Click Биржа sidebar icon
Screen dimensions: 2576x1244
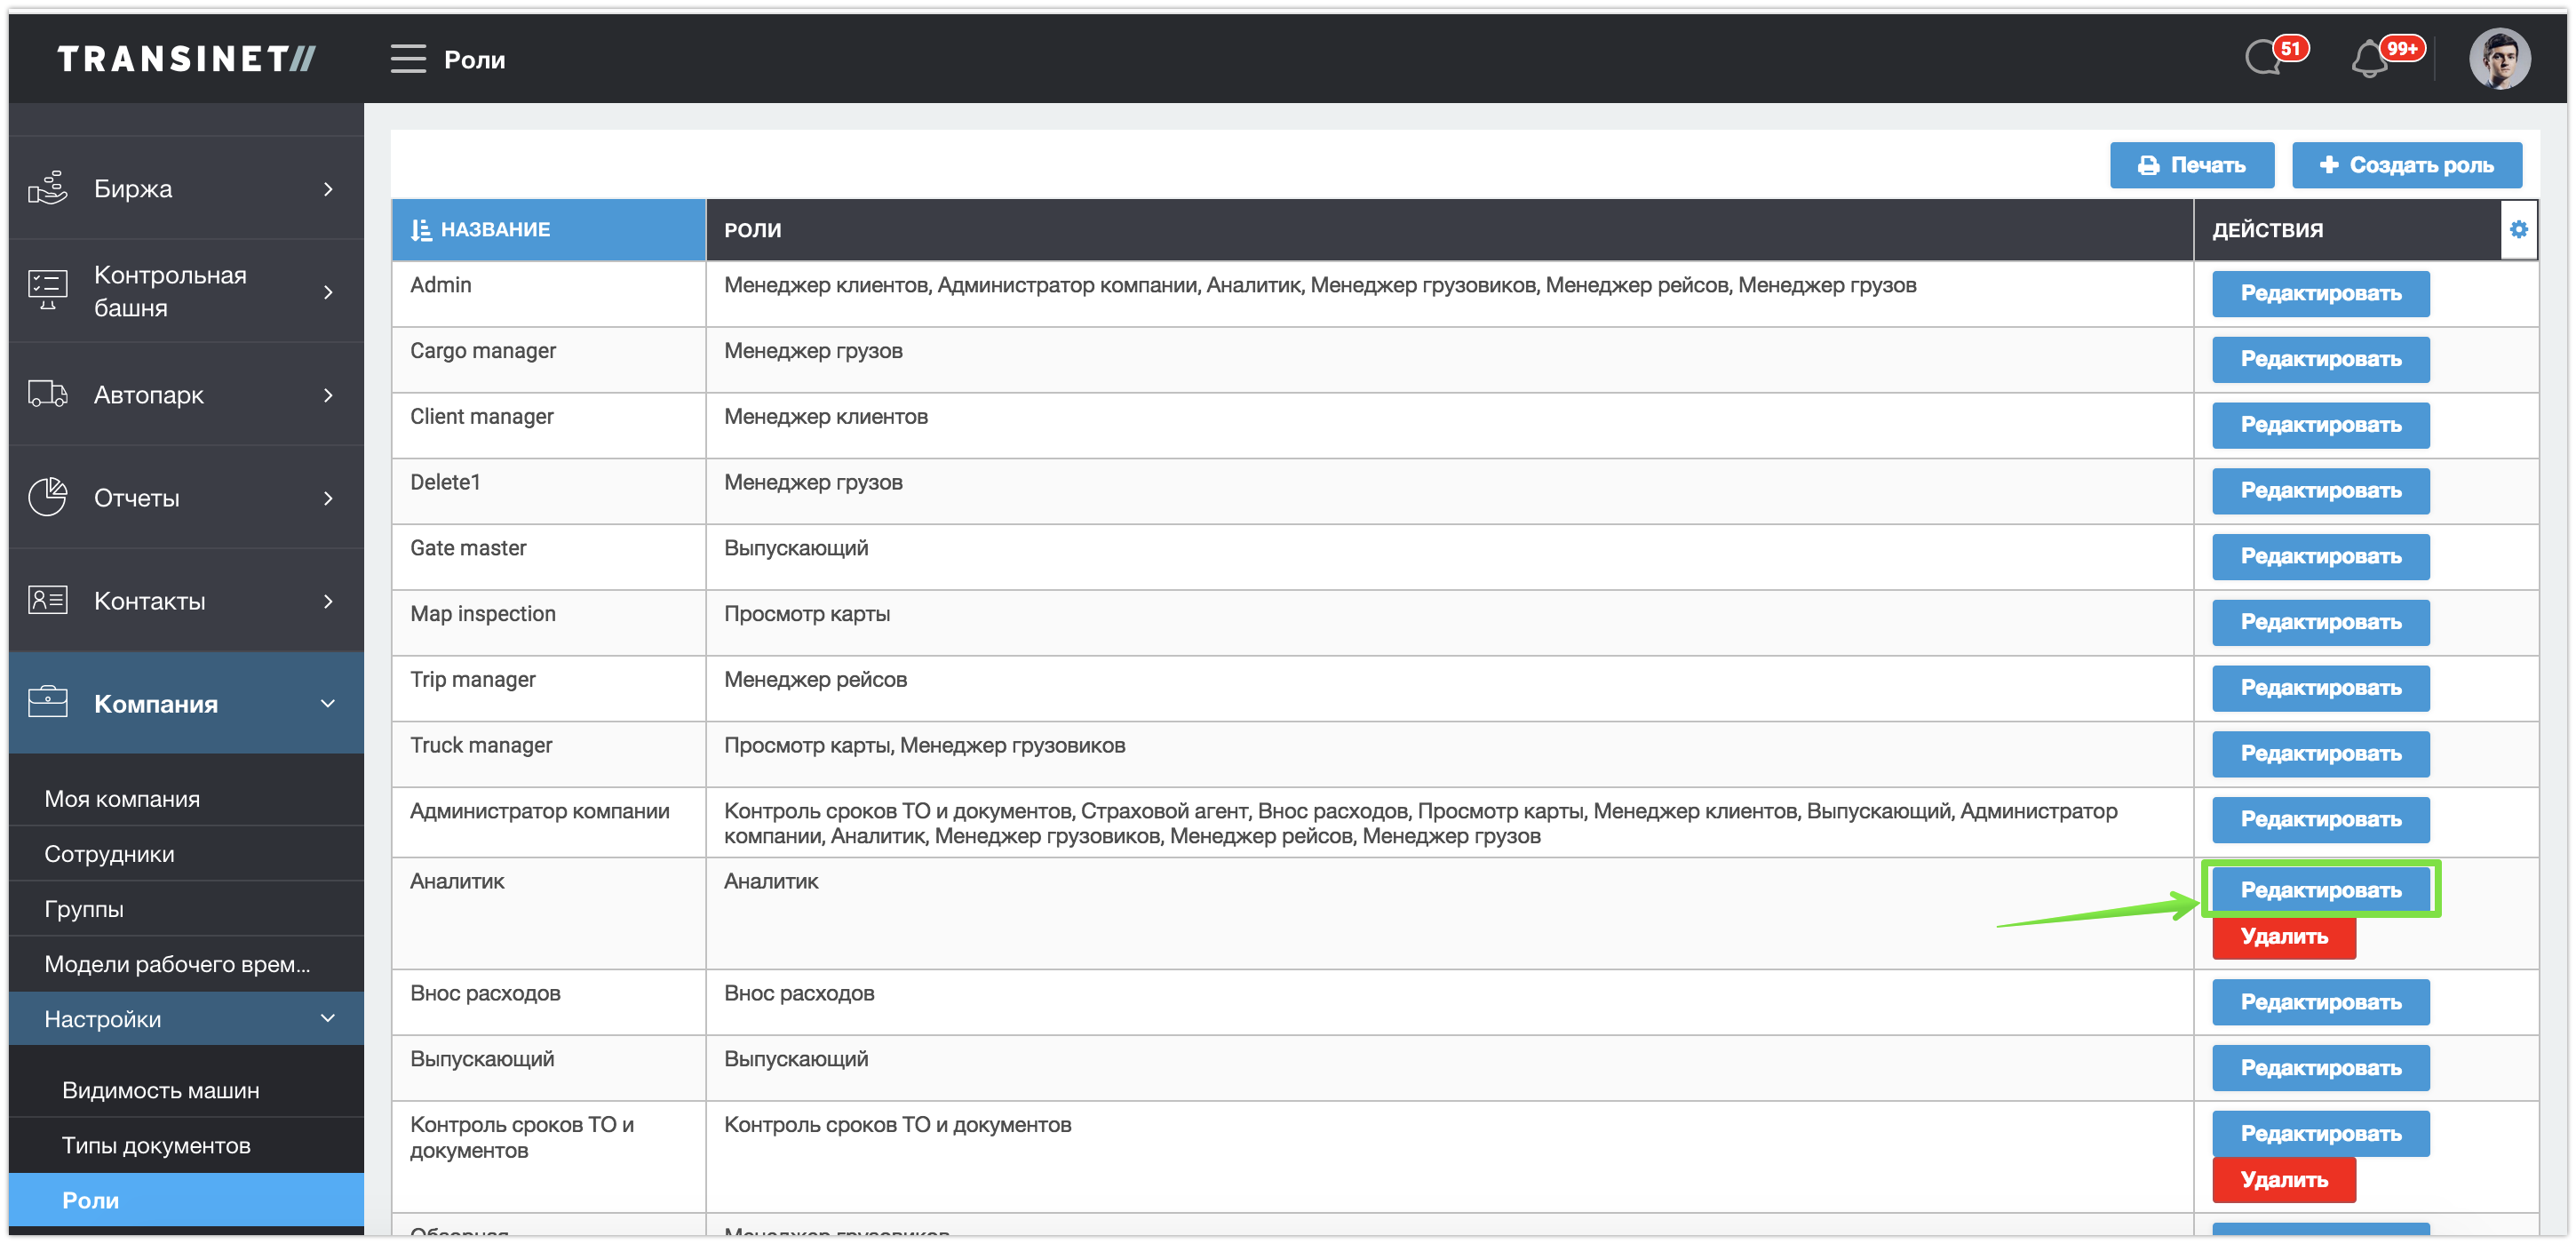(x=47, y=188)
